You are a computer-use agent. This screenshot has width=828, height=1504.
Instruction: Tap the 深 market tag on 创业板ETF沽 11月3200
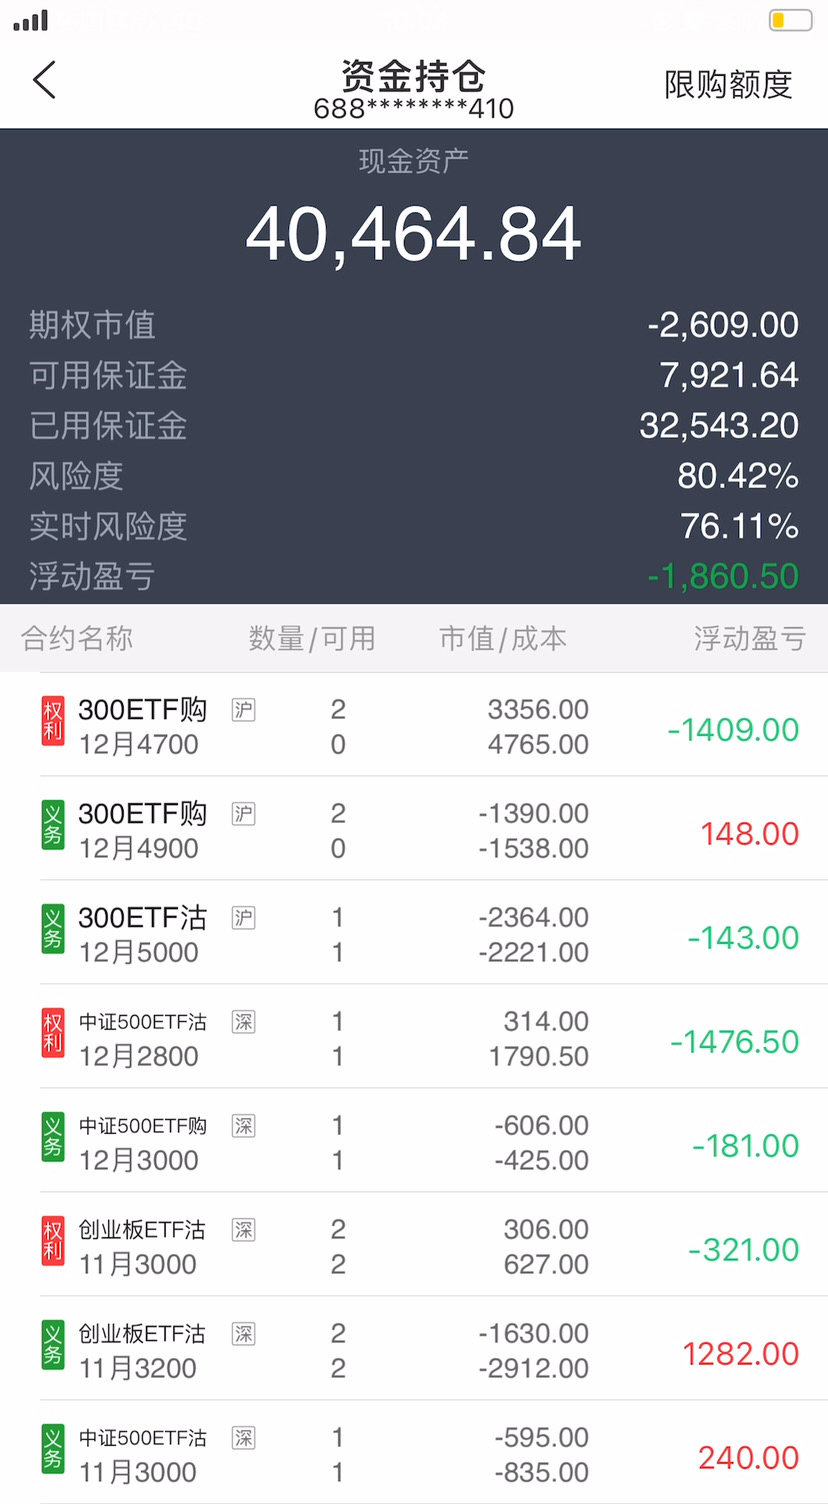point(243,1334)
